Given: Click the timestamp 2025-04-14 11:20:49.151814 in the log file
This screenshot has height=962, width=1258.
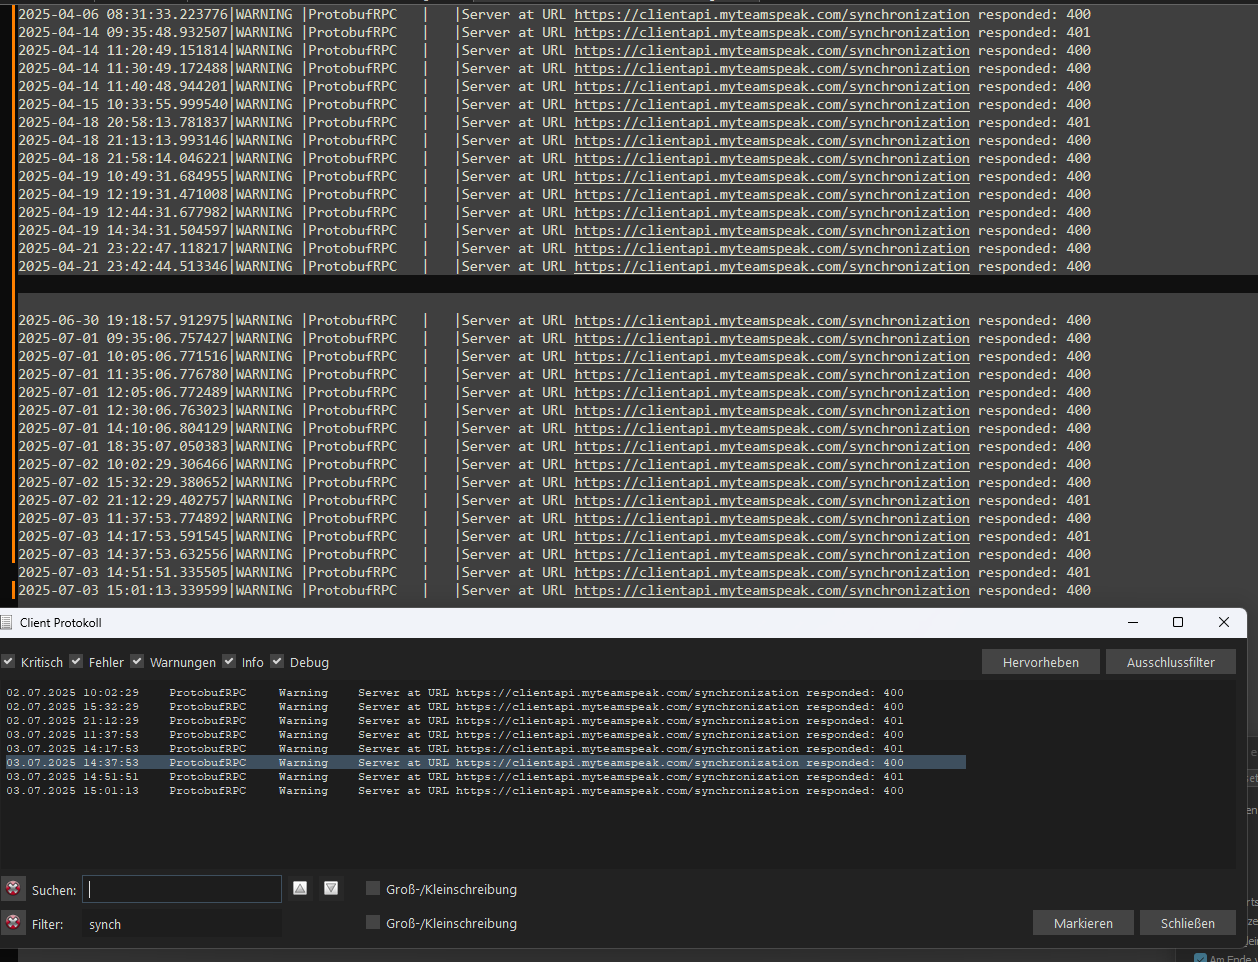Looking at the screenshot, I should pyautogui.click(x=123, y=51).
